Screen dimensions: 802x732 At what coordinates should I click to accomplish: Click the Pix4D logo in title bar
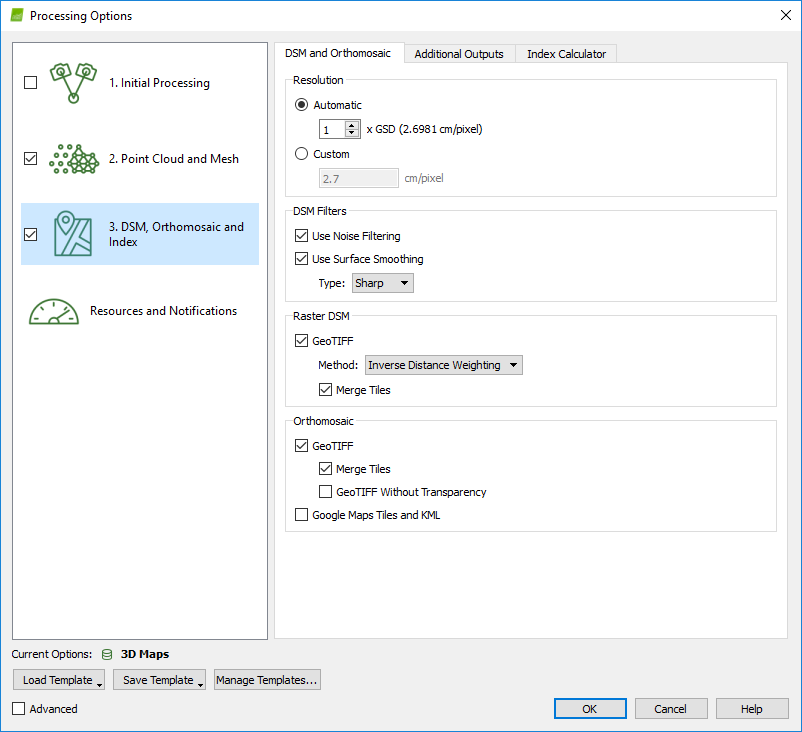tap(16, 15)
